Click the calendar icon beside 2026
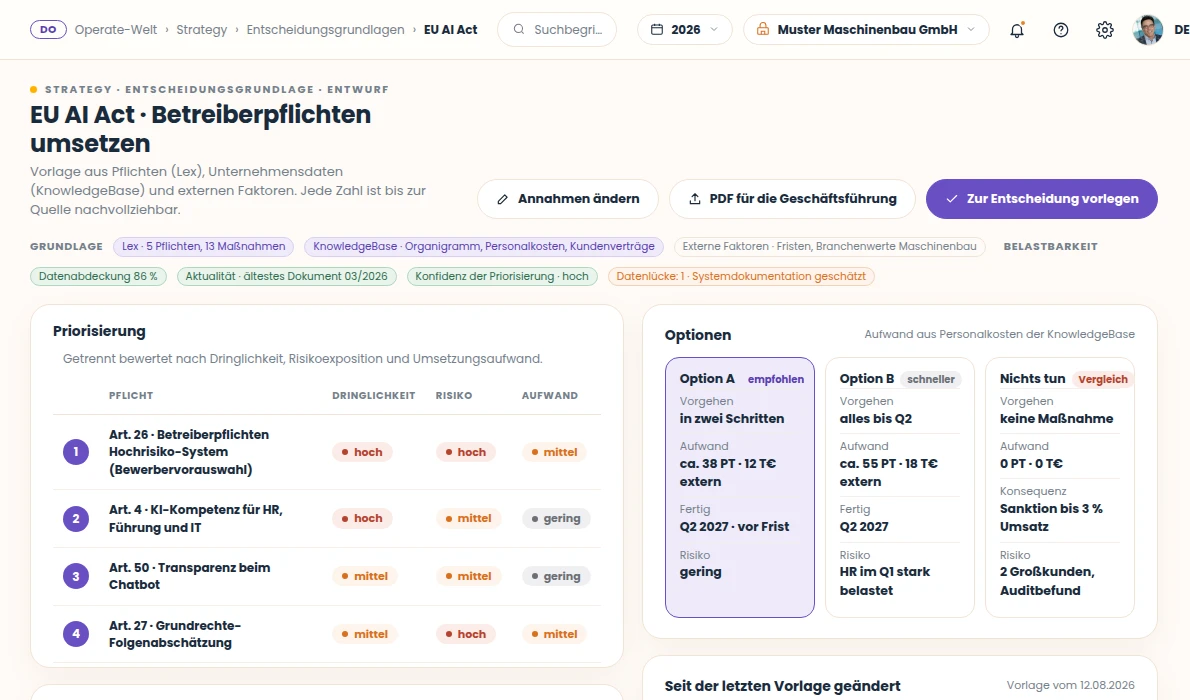Image resolution: width=1190 pixels, height=700 pixels. click(657, 30)
